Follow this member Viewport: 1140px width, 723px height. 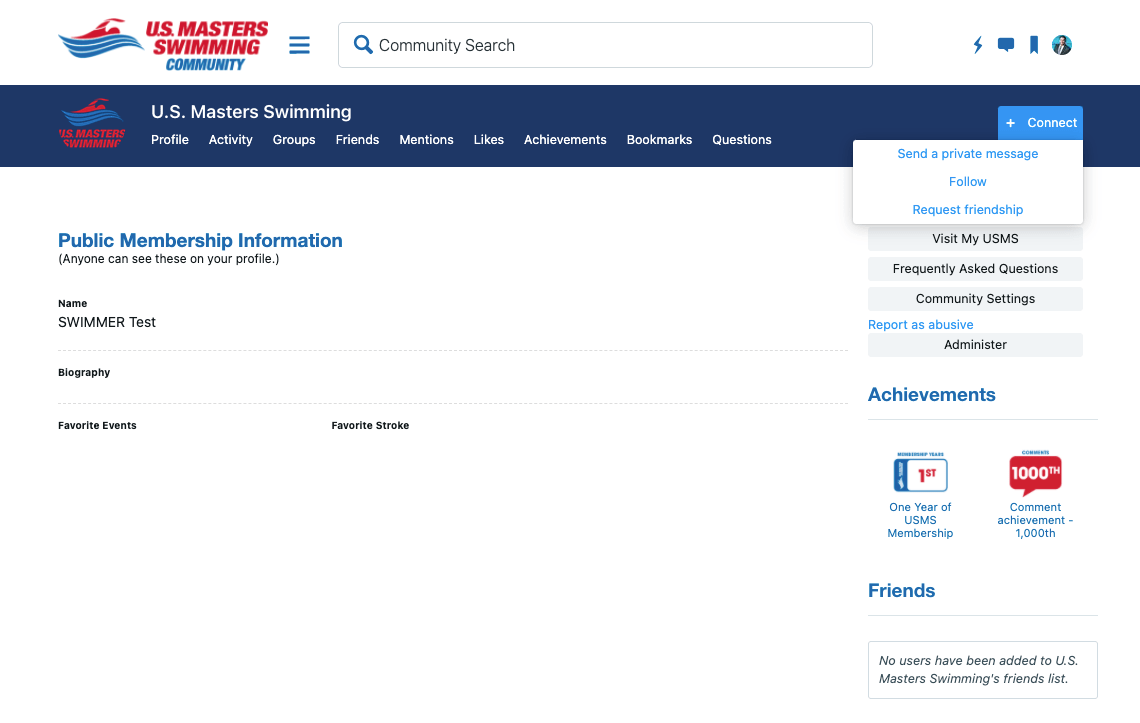pos(967,181)
